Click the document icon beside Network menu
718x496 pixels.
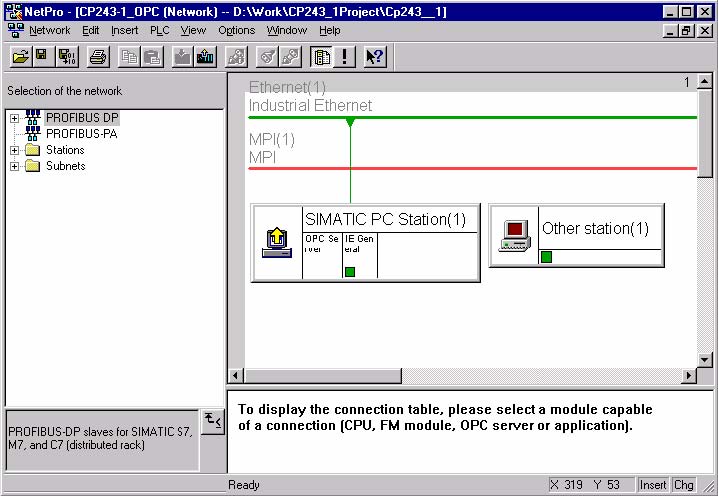16,30
